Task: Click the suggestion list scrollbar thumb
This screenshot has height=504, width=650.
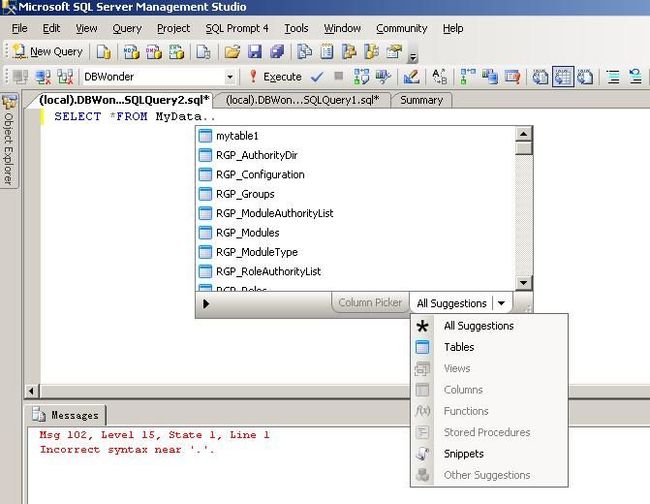Action: 524,148
